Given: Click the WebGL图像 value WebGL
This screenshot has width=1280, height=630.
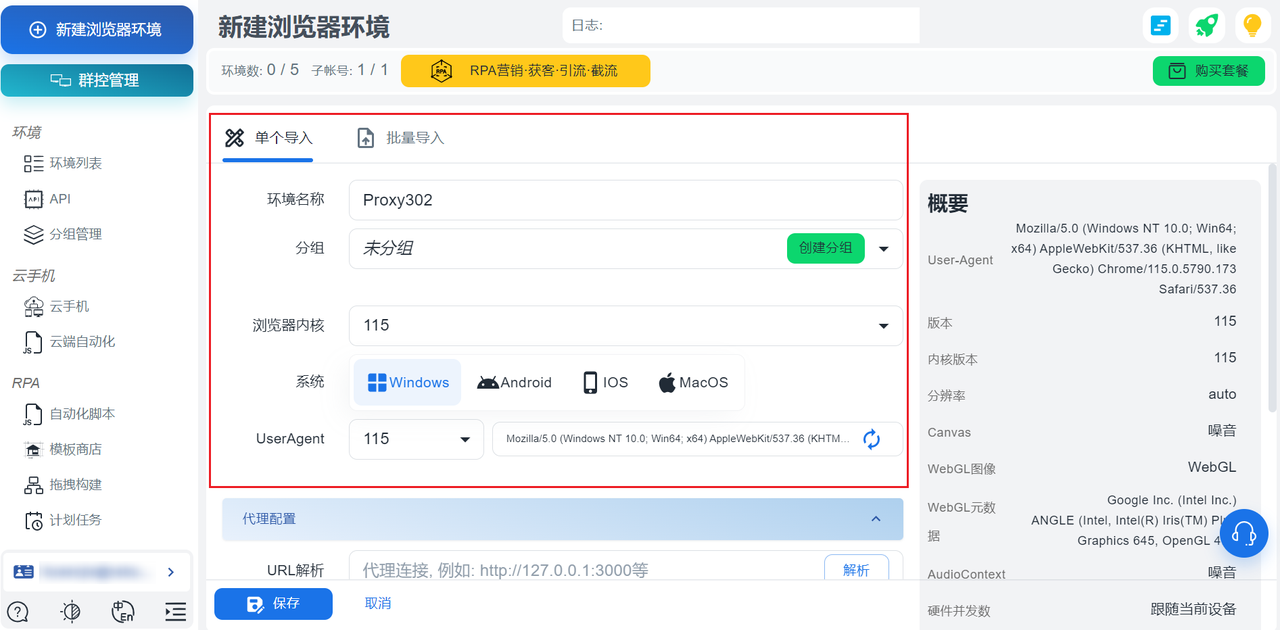Looking at the screenshot, I should (x=1212, y=467).
